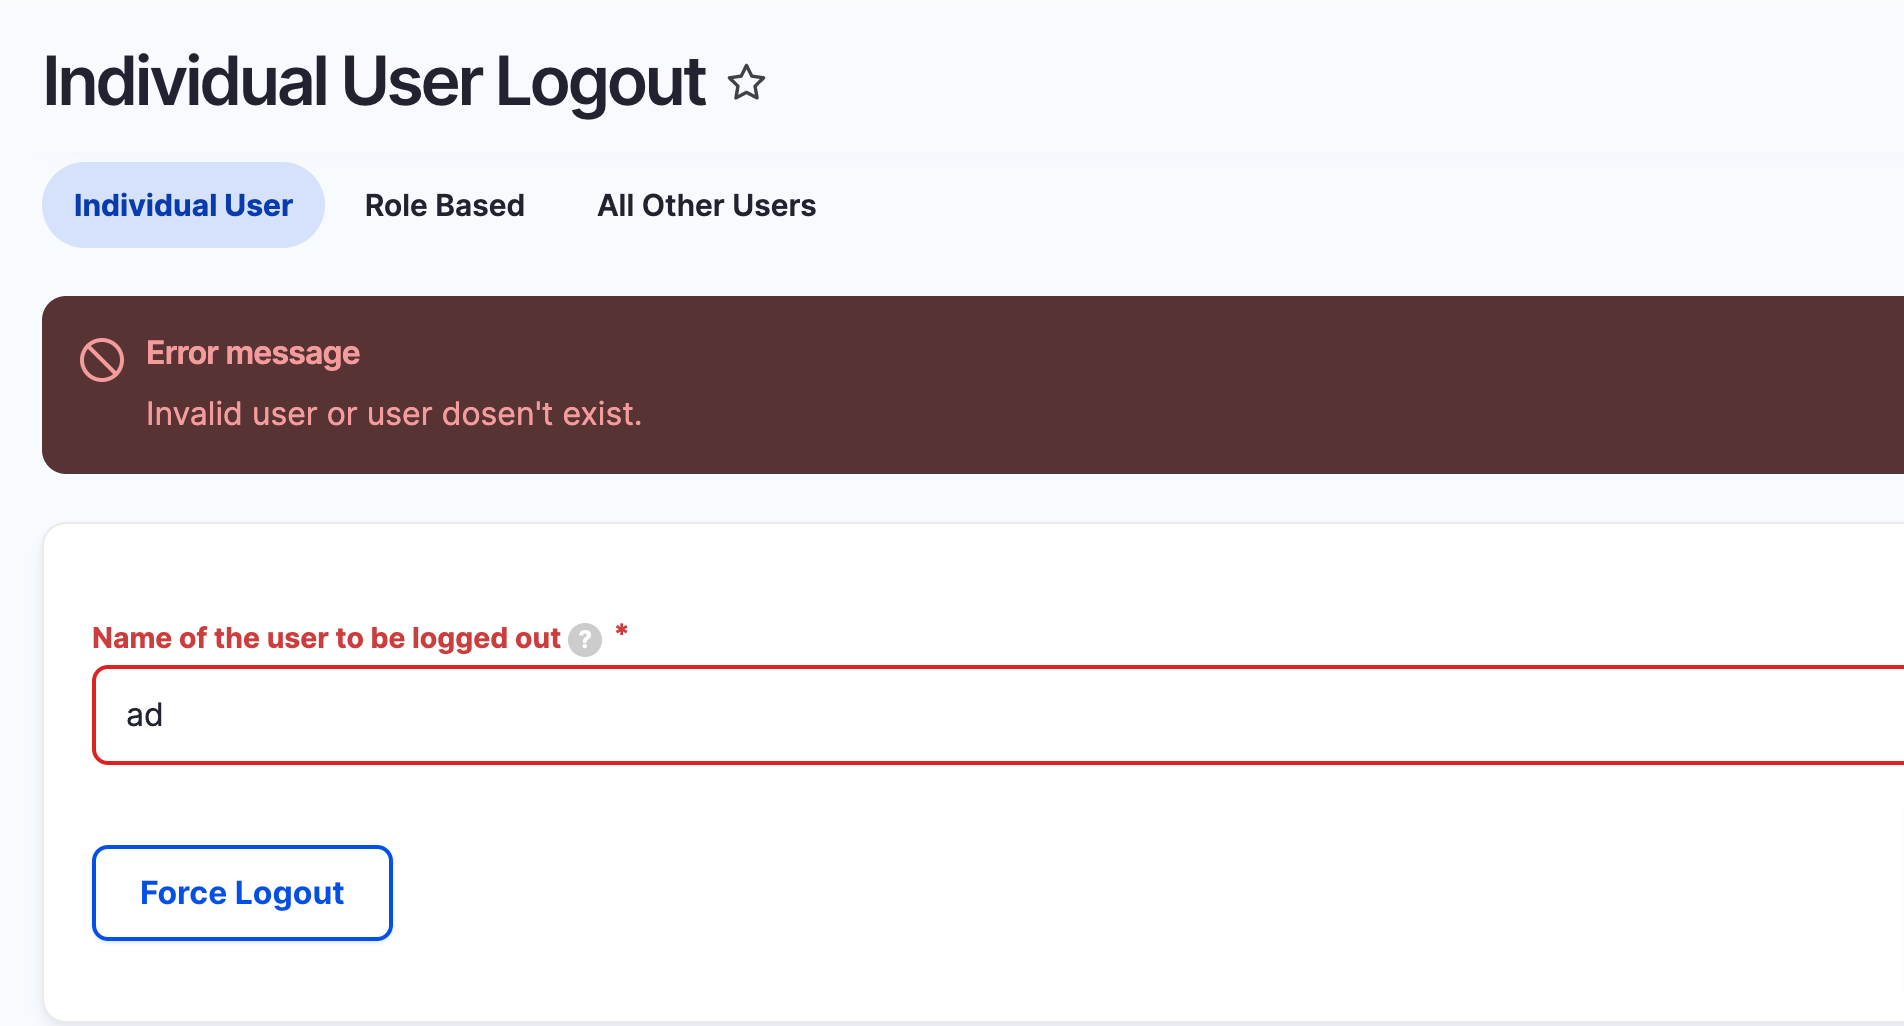Viewport: 1904px width, 1026px height.
Task: Switch to the Role Based tab
Action: [445, 205]
